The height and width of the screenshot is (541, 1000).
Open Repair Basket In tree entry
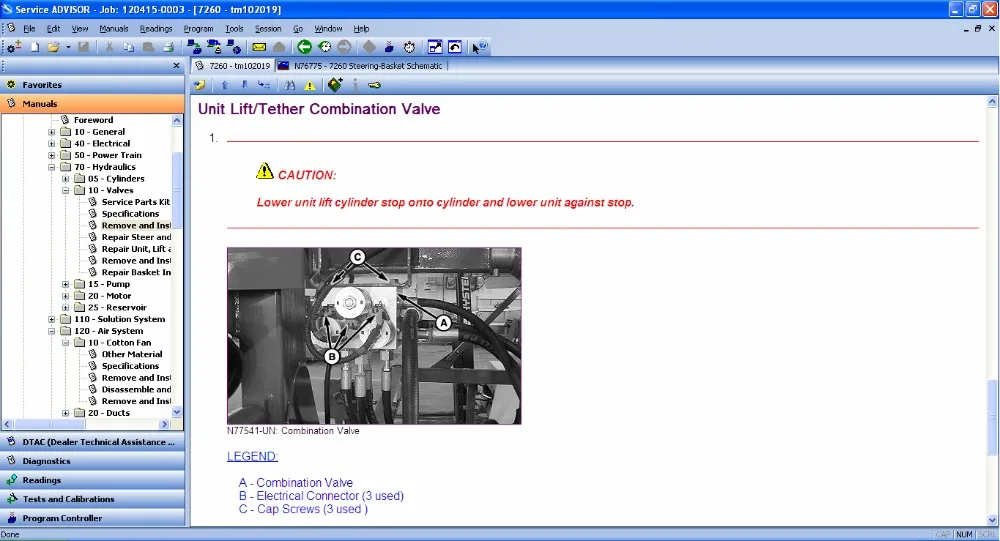point(136,272)
